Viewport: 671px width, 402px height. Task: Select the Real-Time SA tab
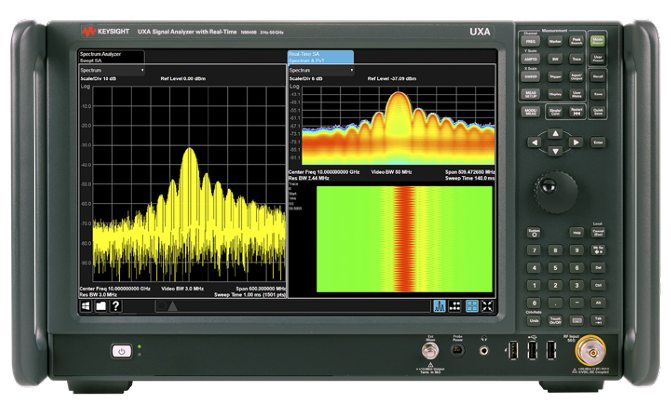click(x=321, y=57)
